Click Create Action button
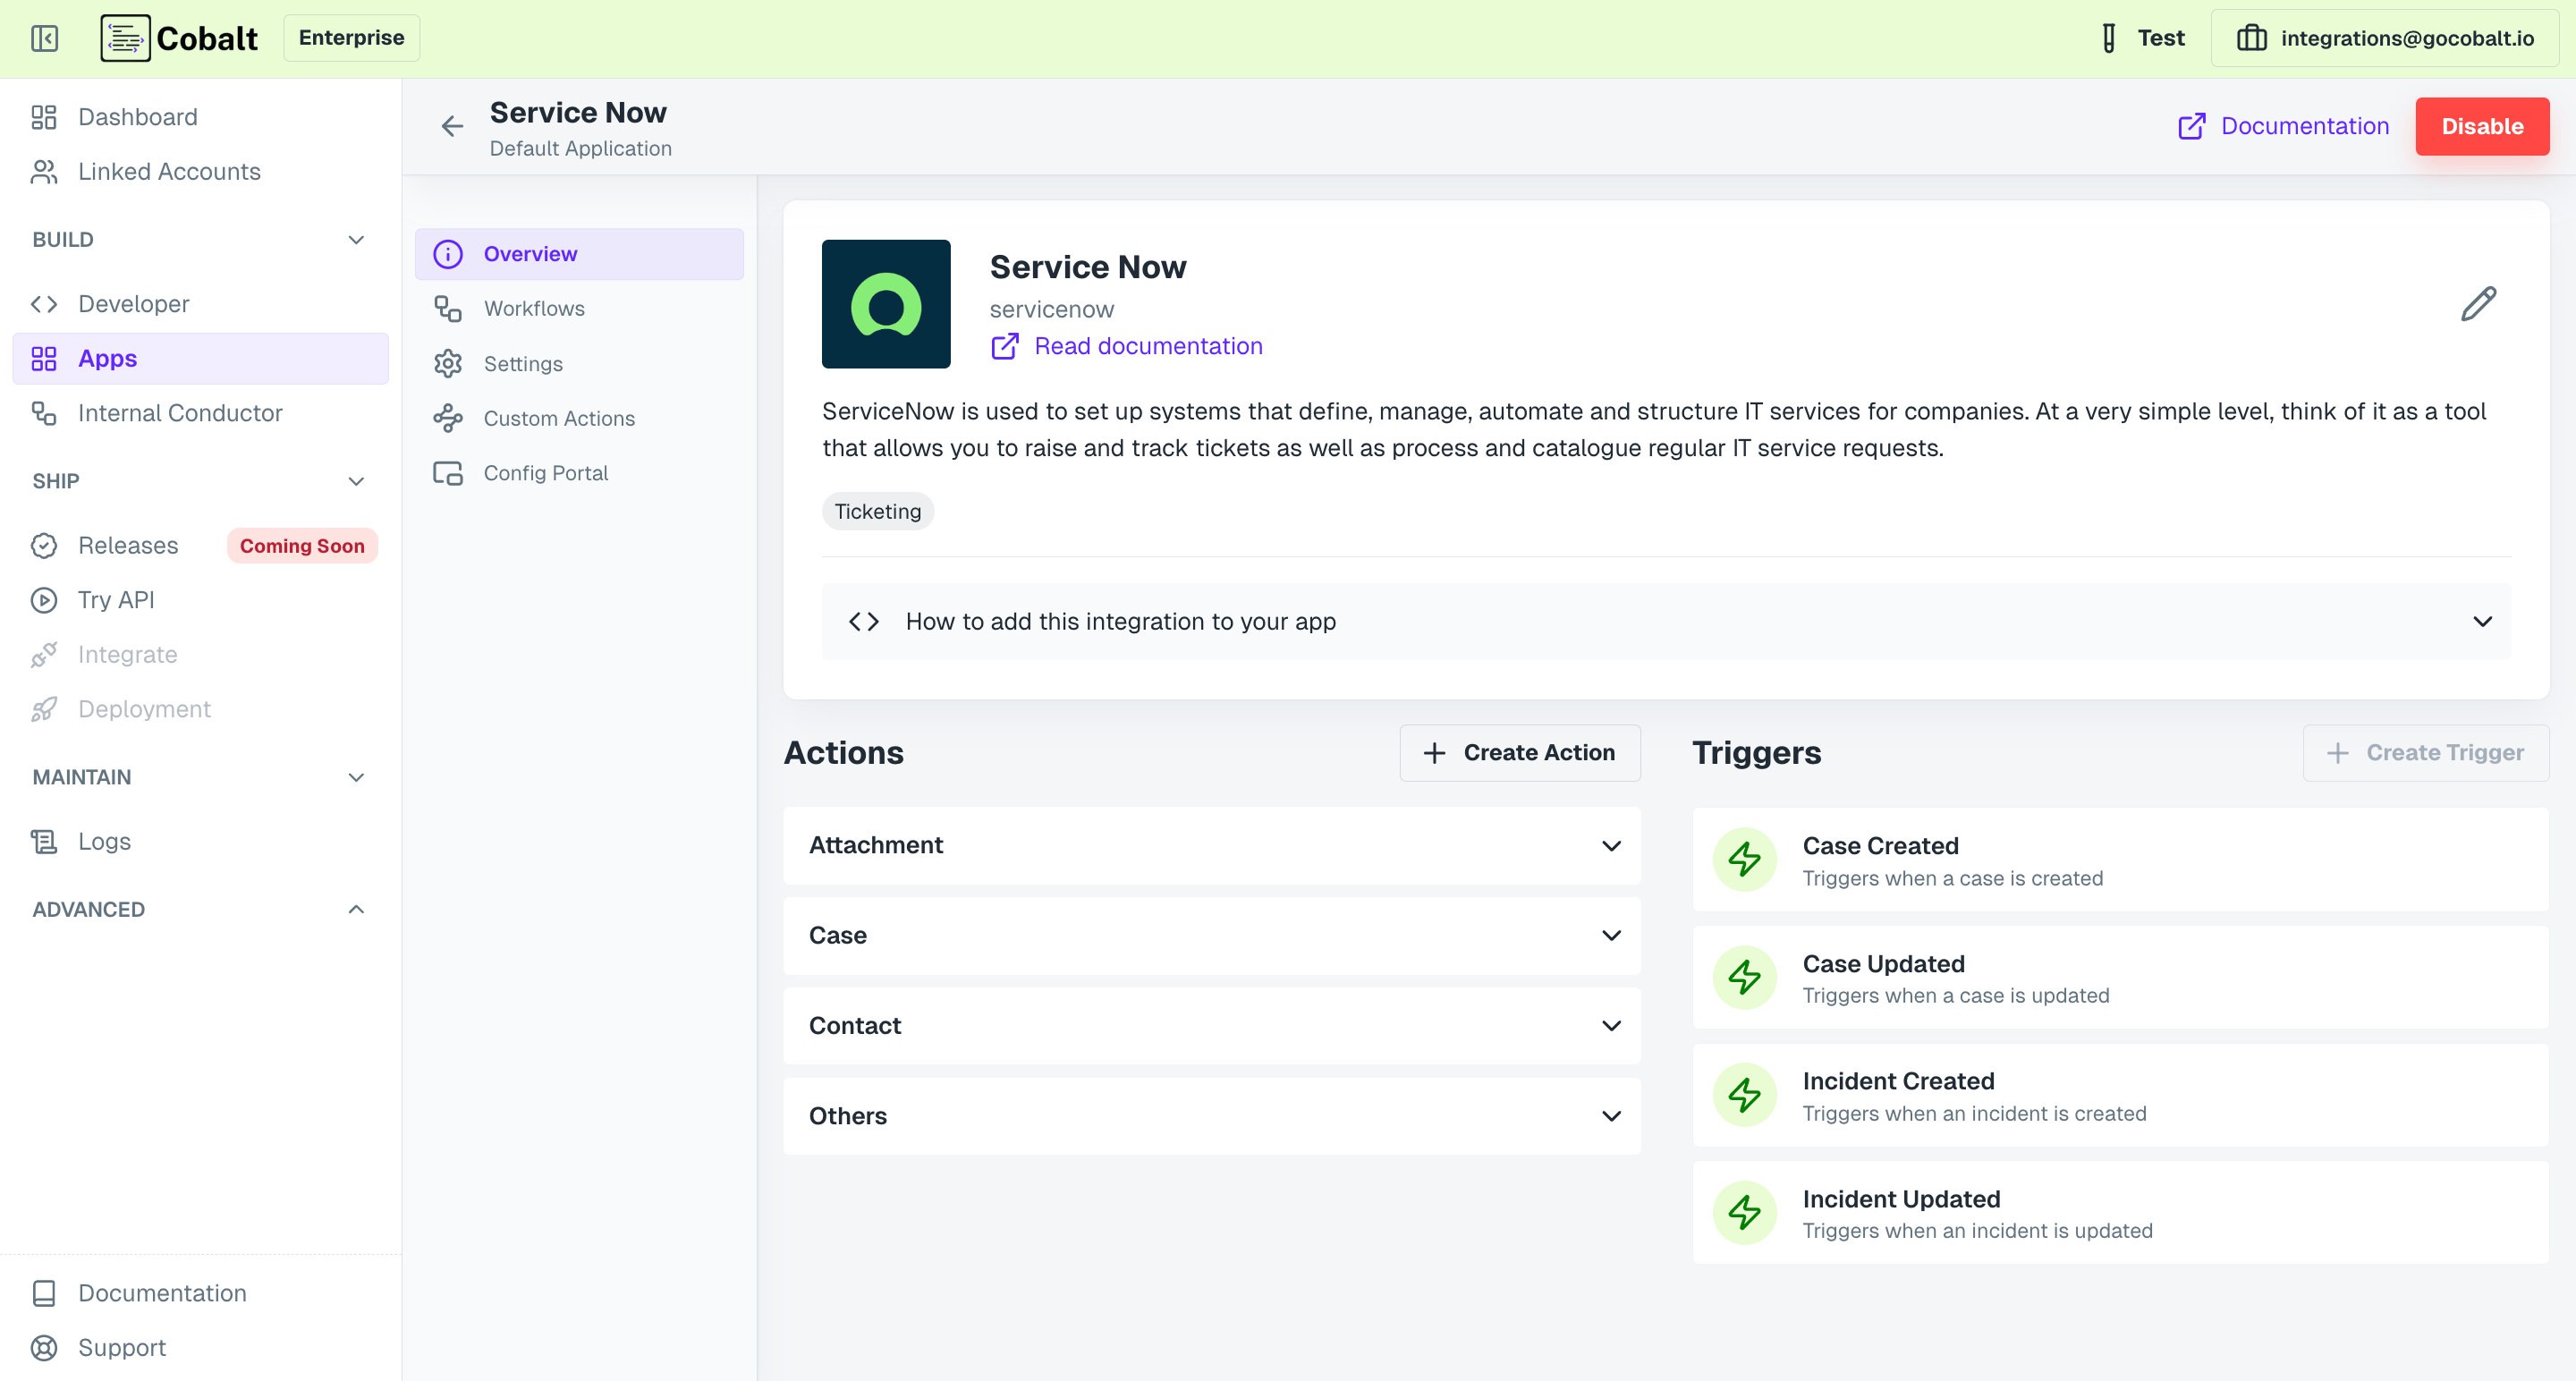 pos(1519,753)
